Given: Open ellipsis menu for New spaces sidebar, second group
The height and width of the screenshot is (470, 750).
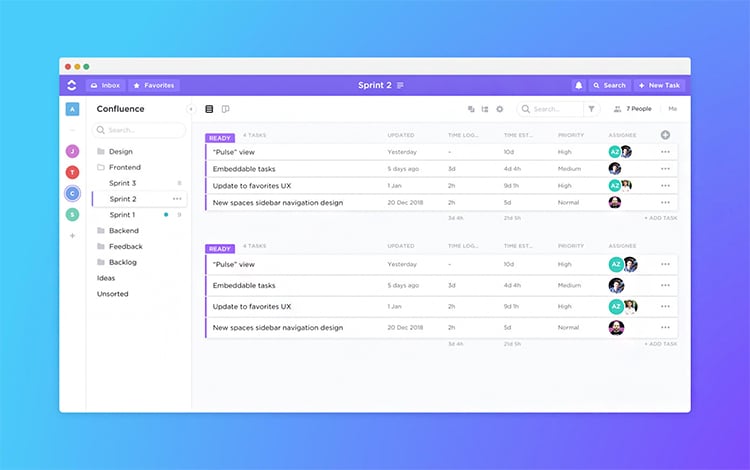Looking at the screenshot, I should [665, 328].
